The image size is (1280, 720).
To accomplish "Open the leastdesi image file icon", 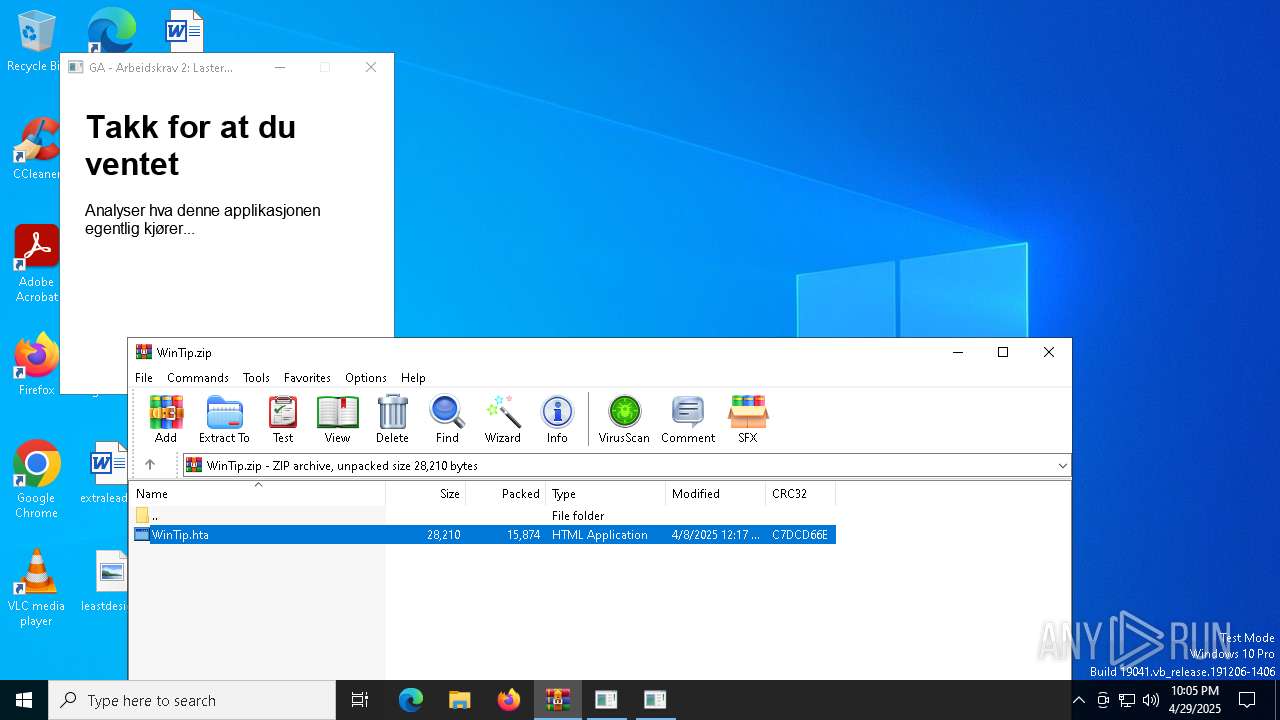I will click(x=104, y=580).
